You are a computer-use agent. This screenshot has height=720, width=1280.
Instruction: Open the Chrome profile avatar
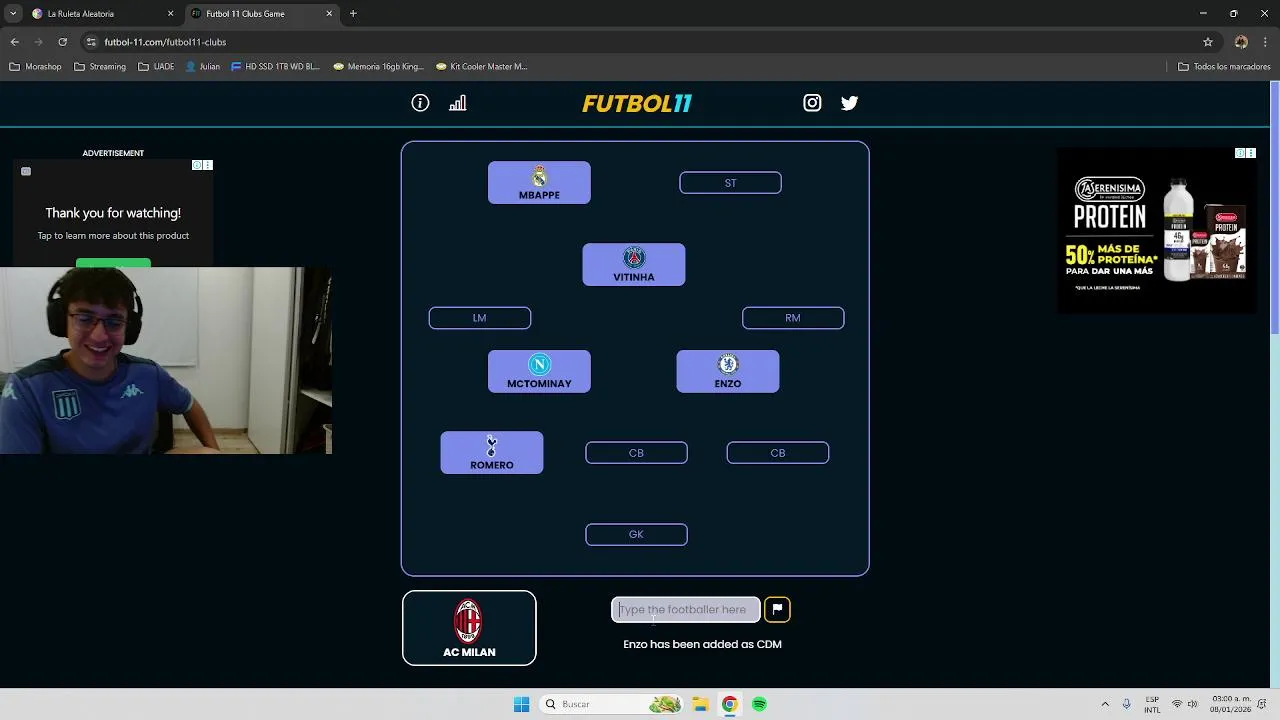pyautogui.click(x=1241, y=42)
